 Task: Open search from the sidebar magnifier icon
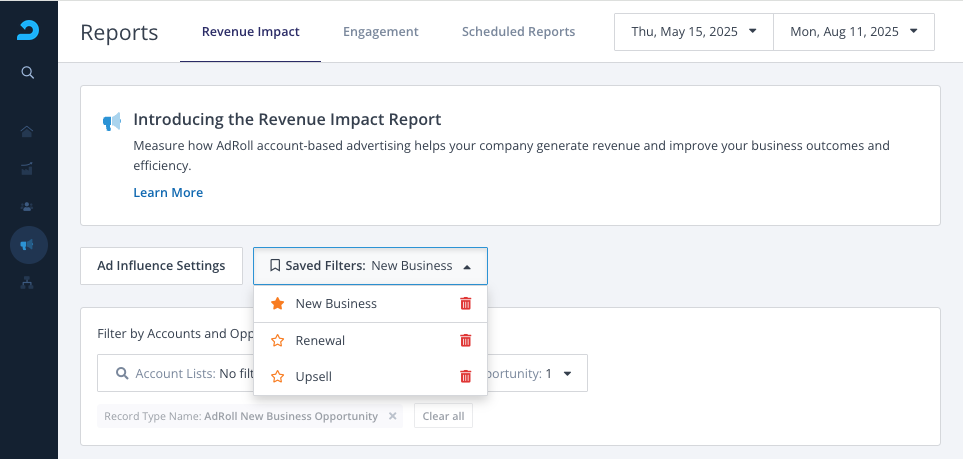point(28,72)
